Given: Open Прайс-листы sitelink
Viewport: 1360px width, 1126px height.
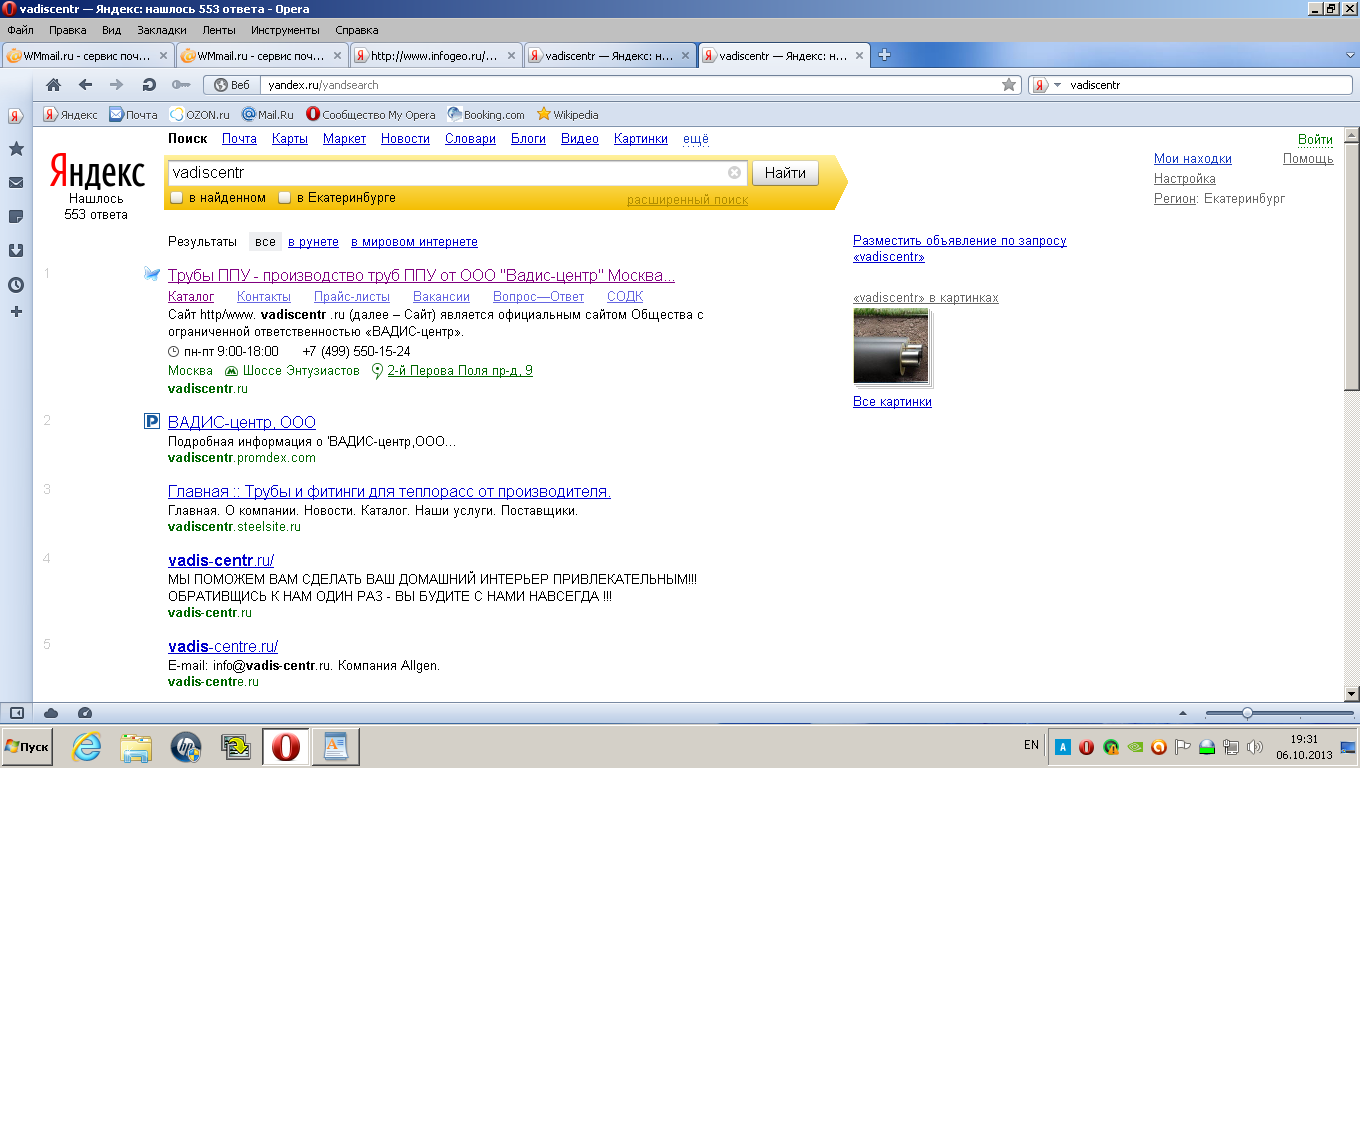Looking at the screenshot, I should tap(352, 297).
